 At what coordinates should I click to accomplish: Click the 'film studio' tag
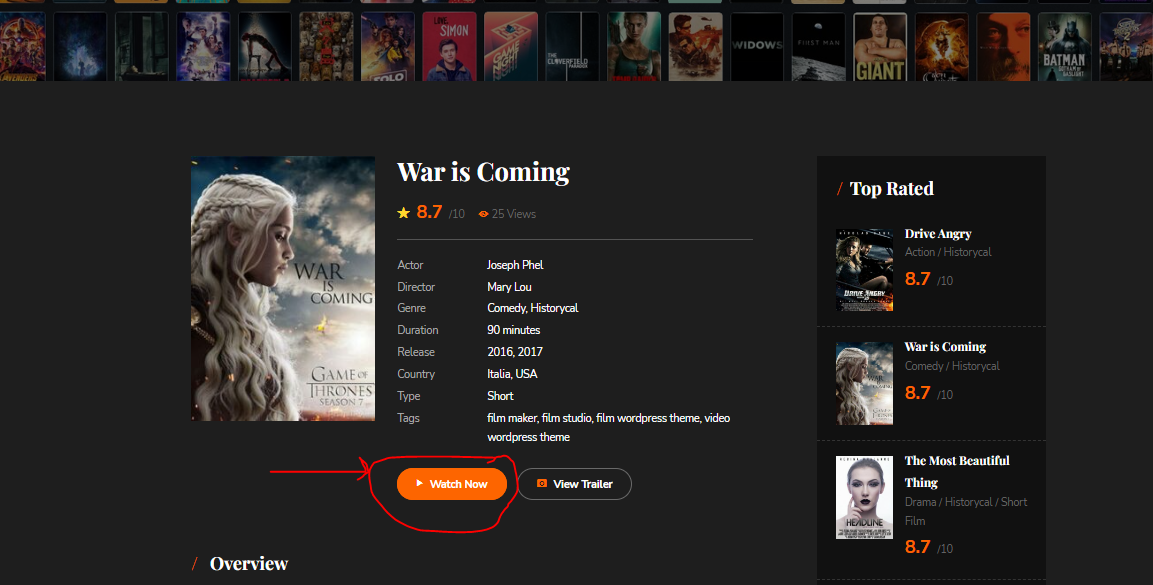(567, 418)
